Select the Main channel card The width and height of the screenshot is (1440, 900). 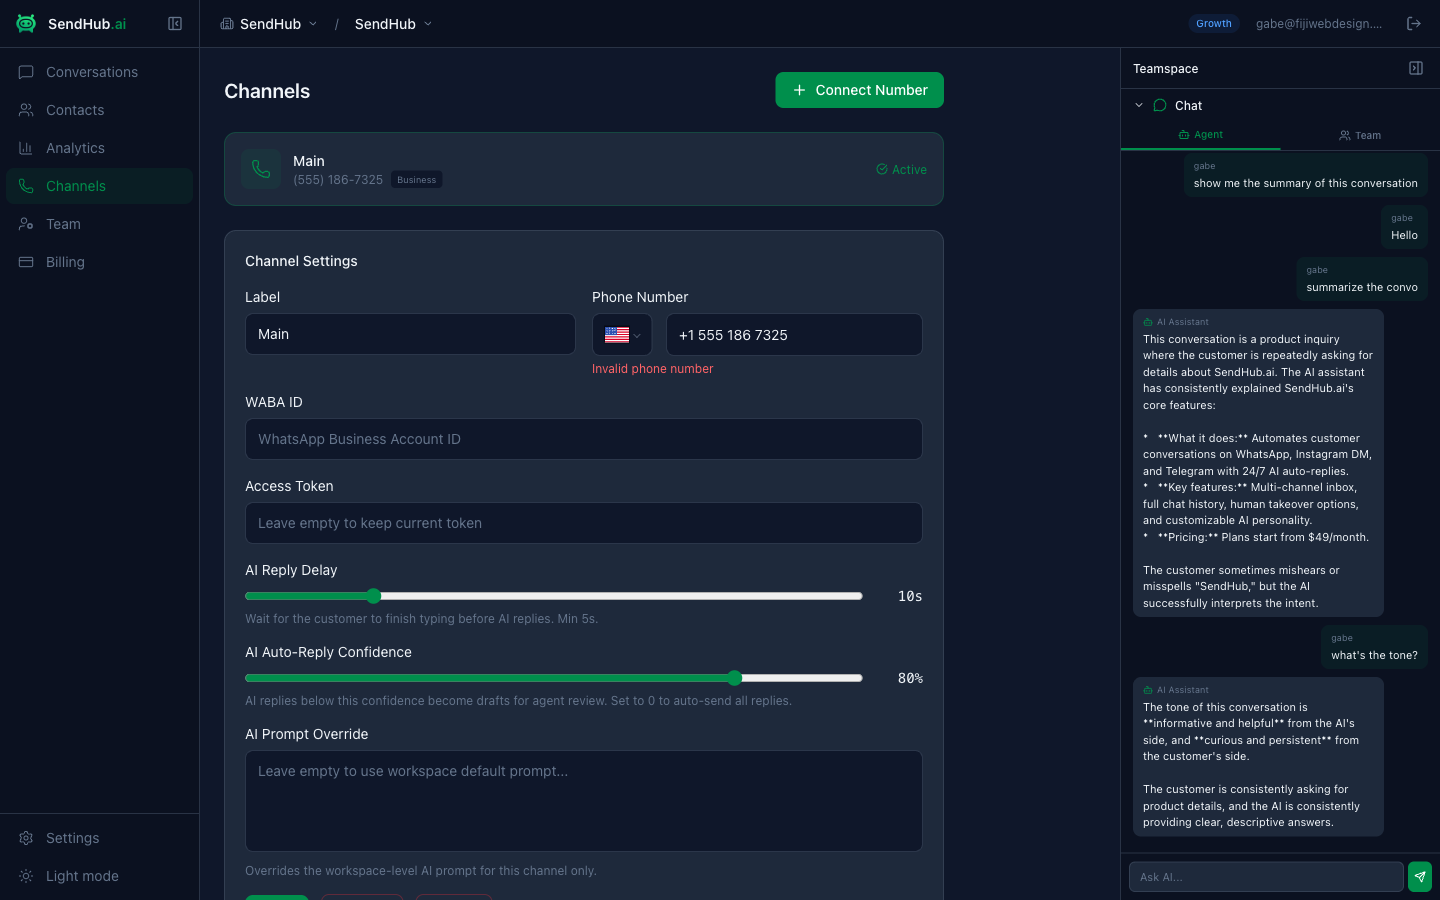click(x=584, y=169)
